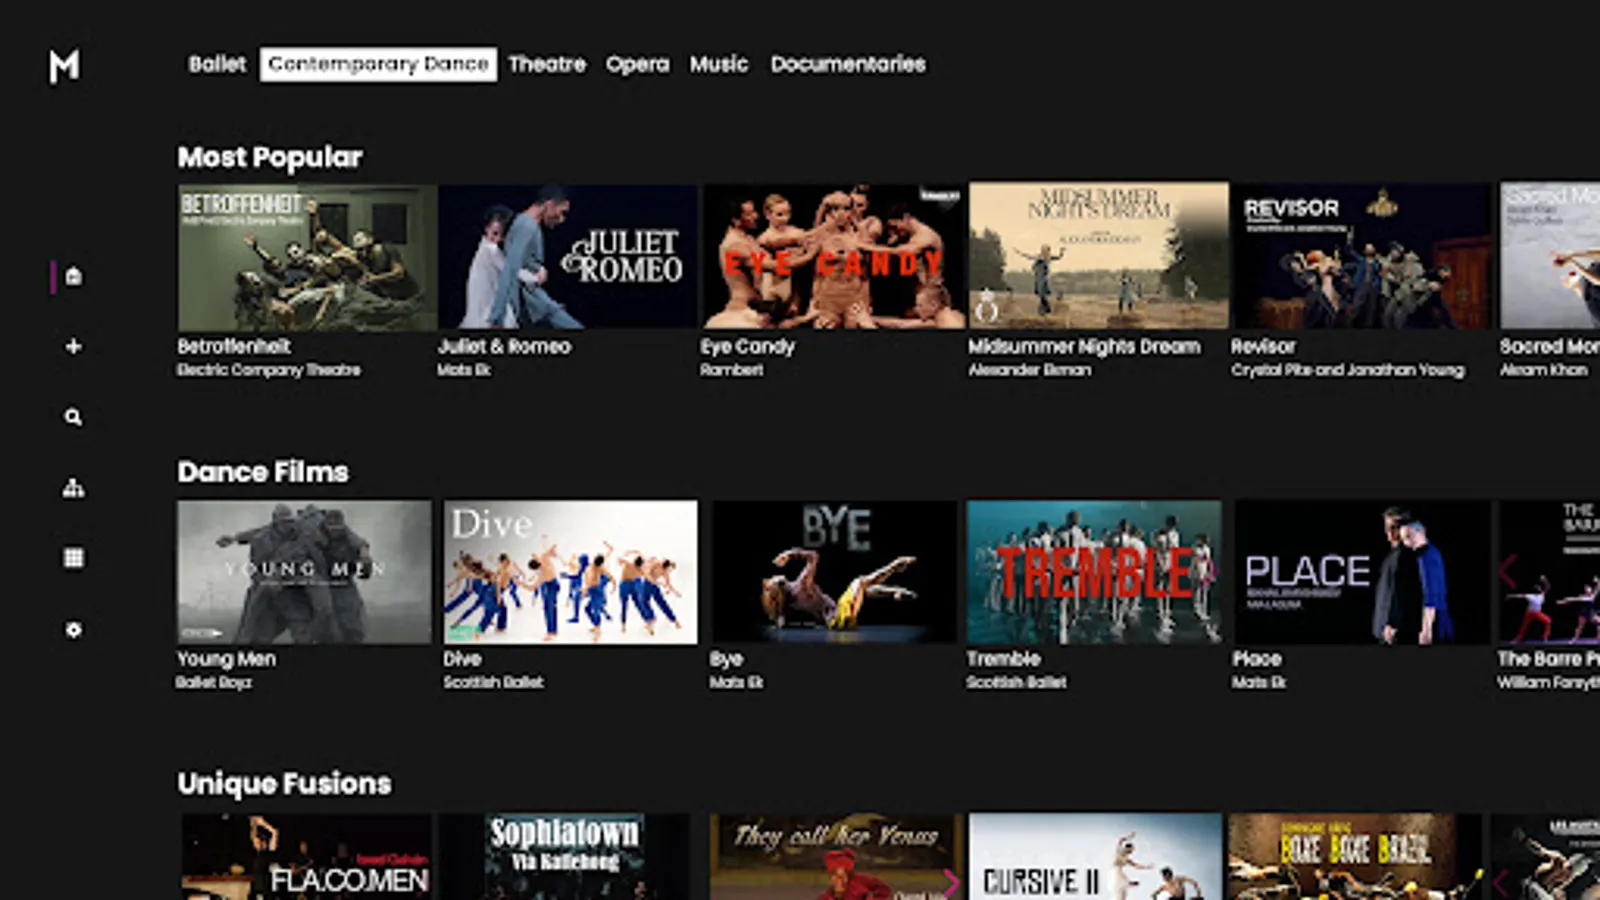This screenshot has width=1600, height=900.
Task: Open the Place film thumbnail
Action: coord(1362,572)
